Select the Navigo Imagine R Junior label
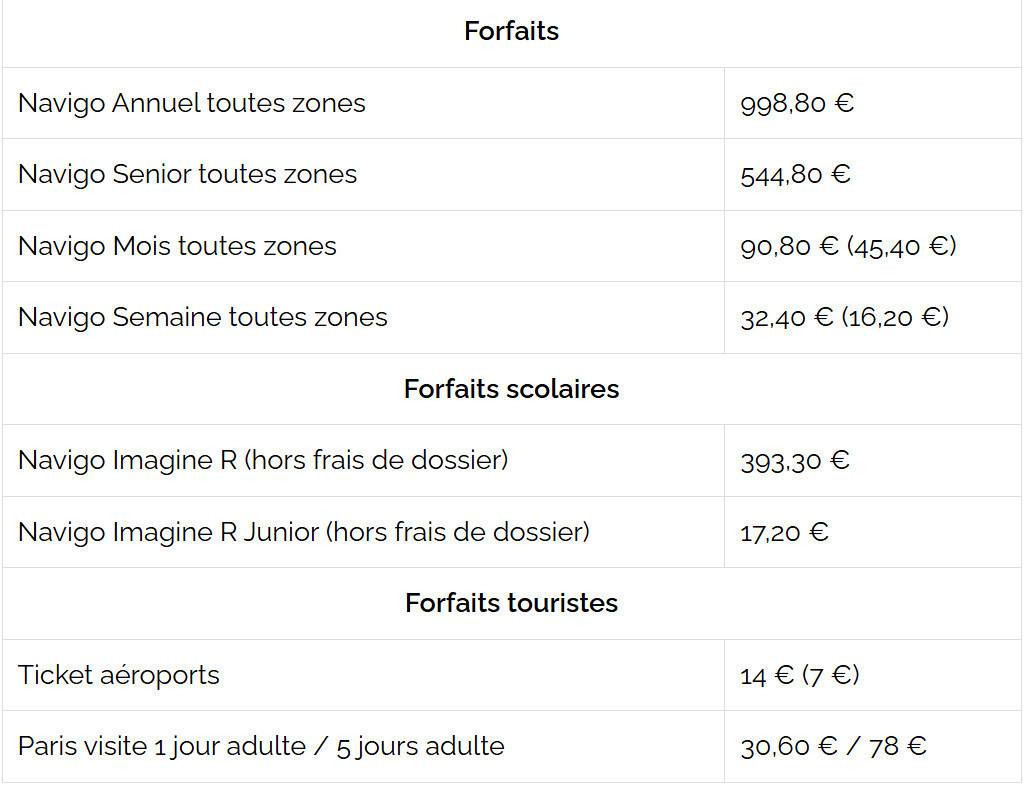The height and width of the screenshot is (803, 1025). [x=304, y=532]
